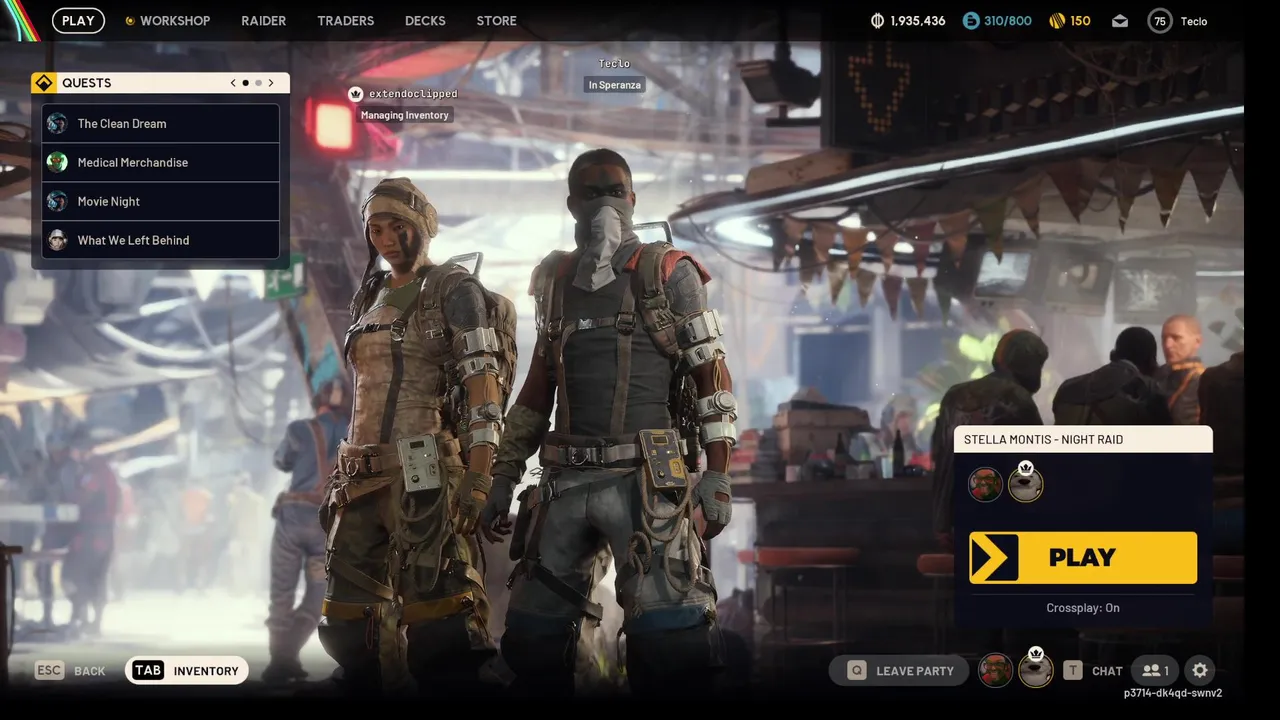Open the Medical Merchandise quest
Viewport: 1280px width, 720px height.
tap(161, 162)
